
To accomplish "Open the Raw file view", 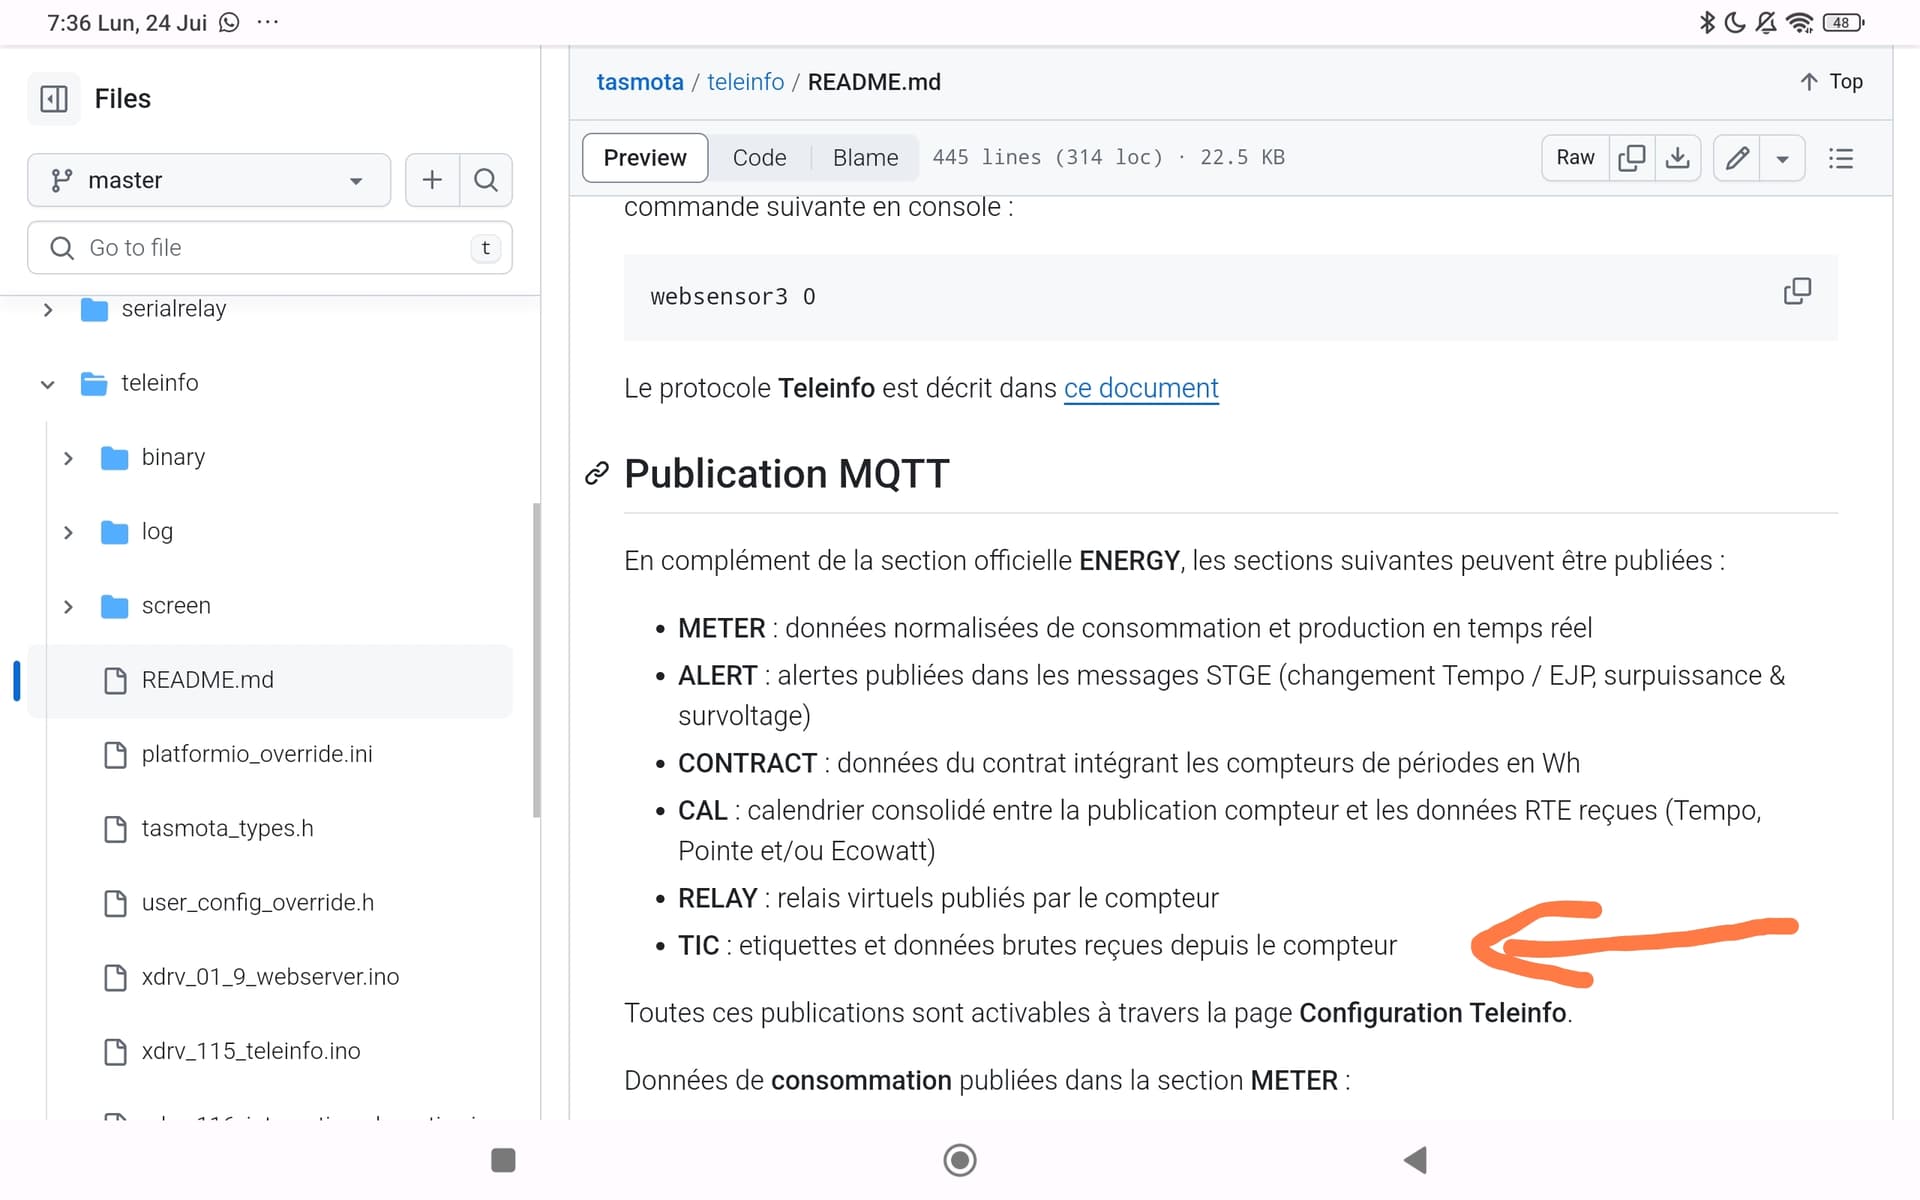I will [x=1575, y=158].
